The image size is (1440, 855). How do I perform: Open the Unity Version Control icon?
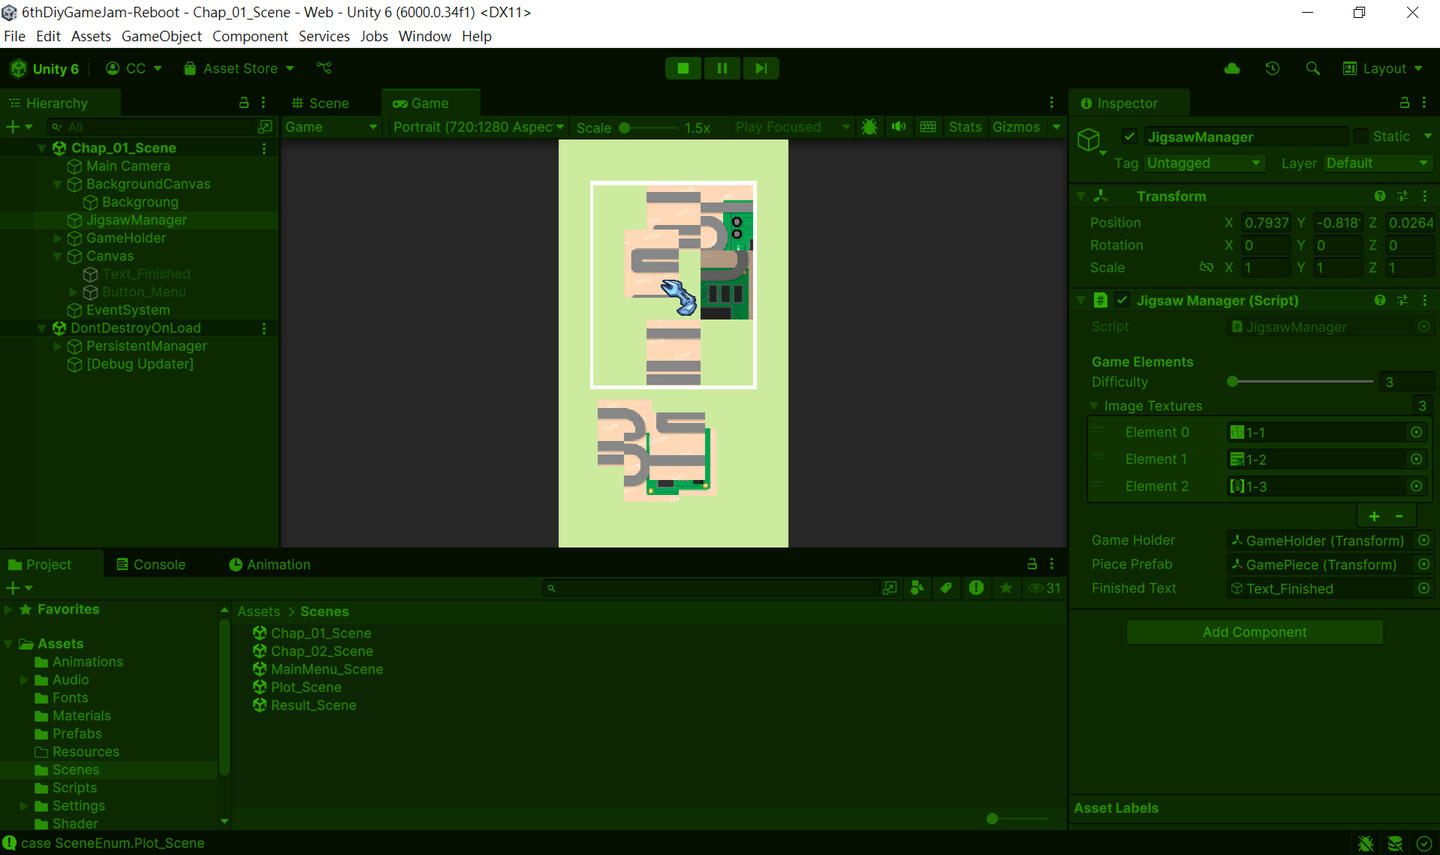tap(324, 68)
